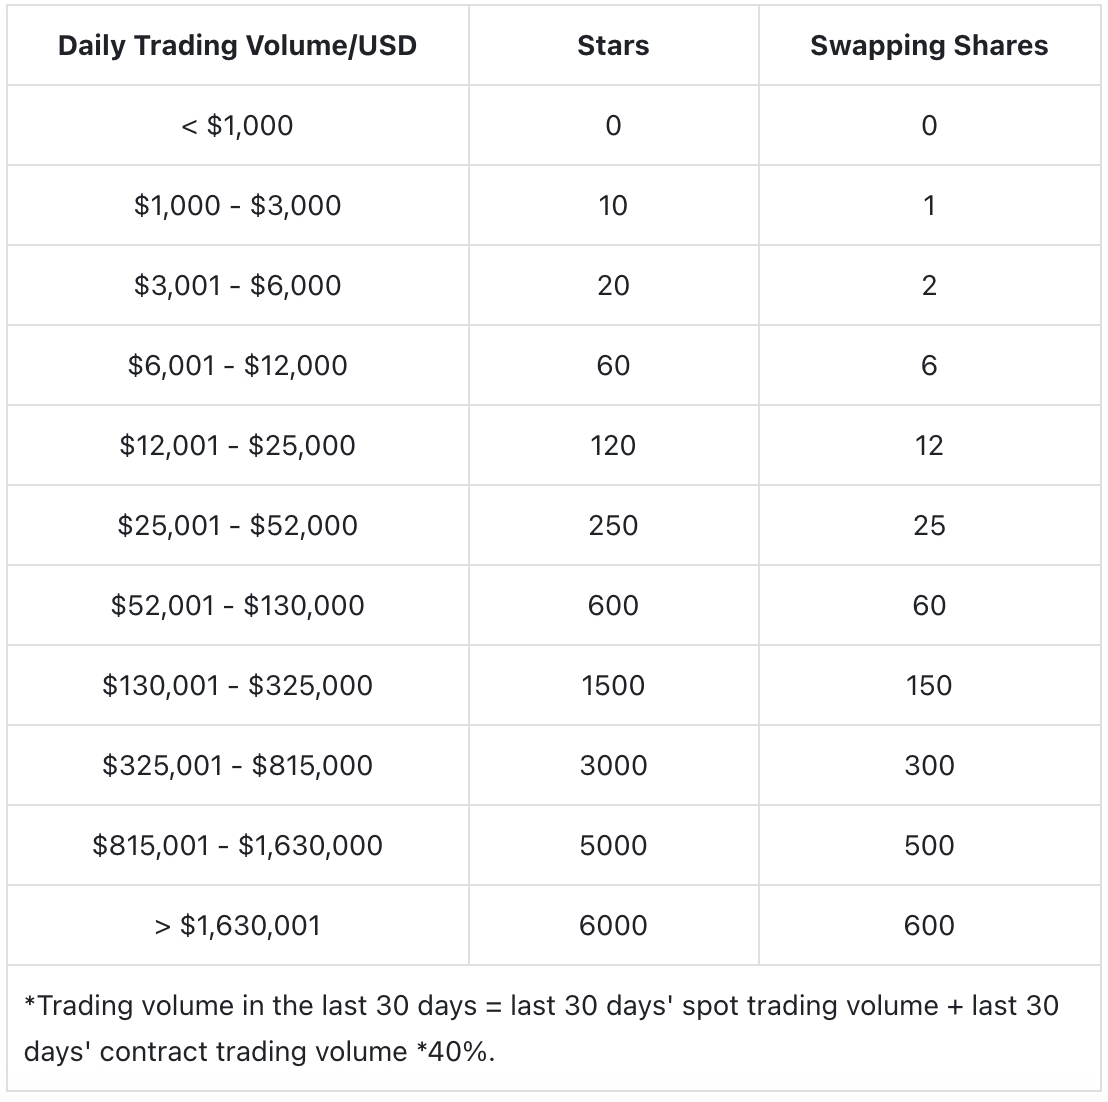Image resolution: width=1108 pixels, height=1102 pixels.
Task: Click the Swapping Shares column header
Action: point(928,46)
